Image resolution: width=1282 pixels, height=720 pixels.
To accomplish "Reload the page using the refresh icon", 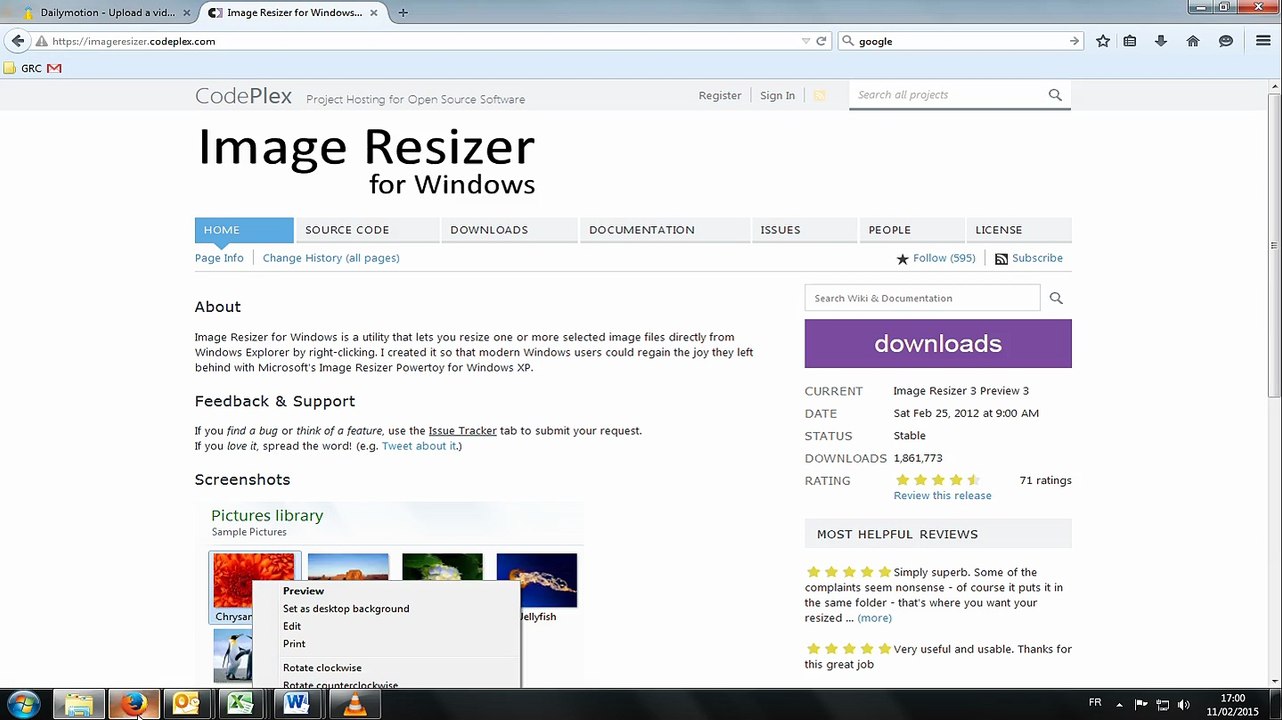I will pyautogui.click(x=821, y=41).
